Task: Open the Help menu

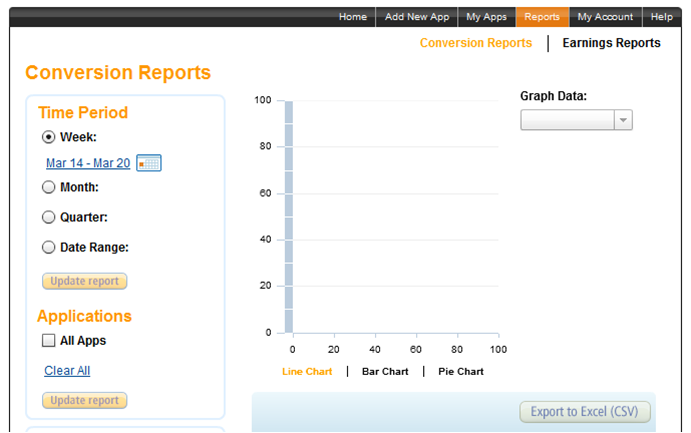Action: (661, 17)
